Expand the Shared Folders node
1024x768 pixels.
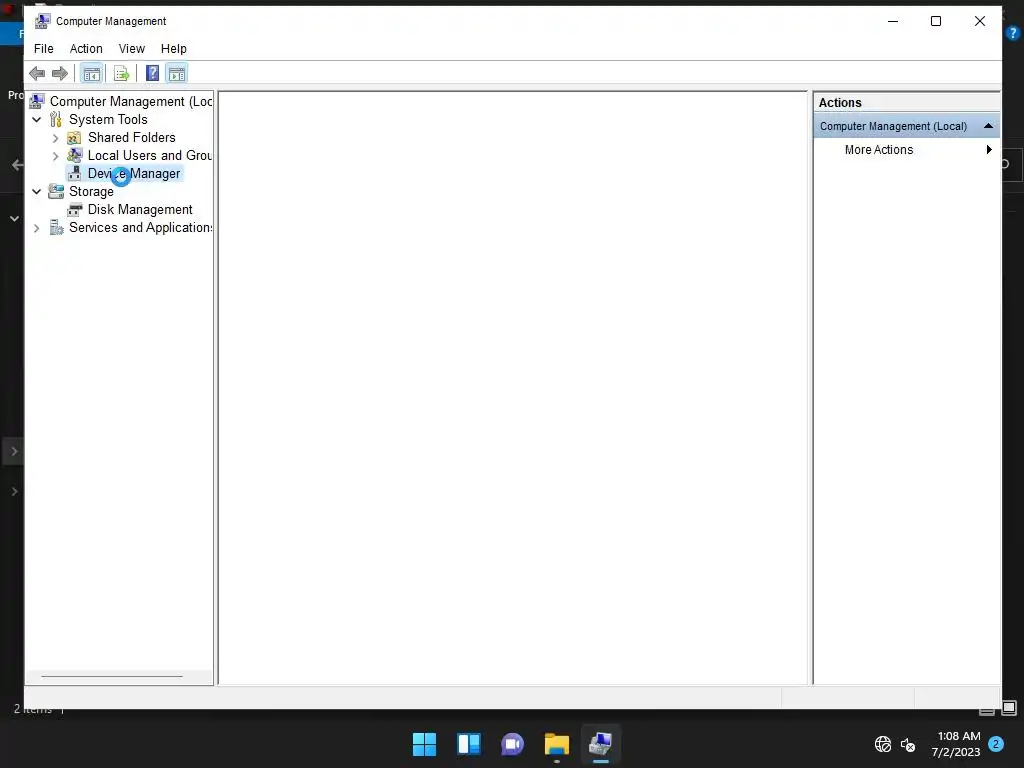56,138
